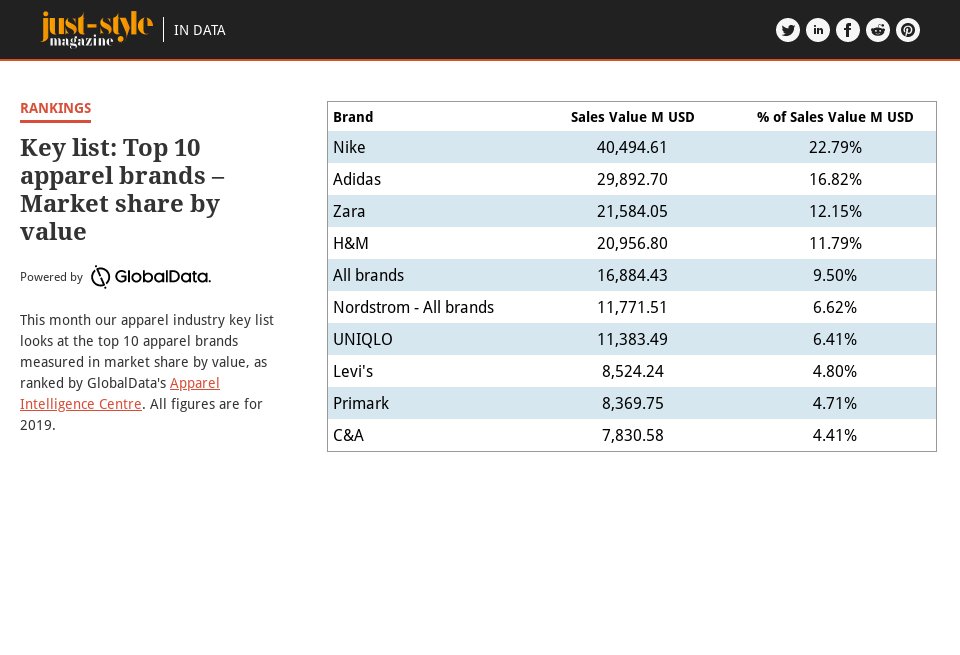Click the 16.82% share value

coord(835,179)
